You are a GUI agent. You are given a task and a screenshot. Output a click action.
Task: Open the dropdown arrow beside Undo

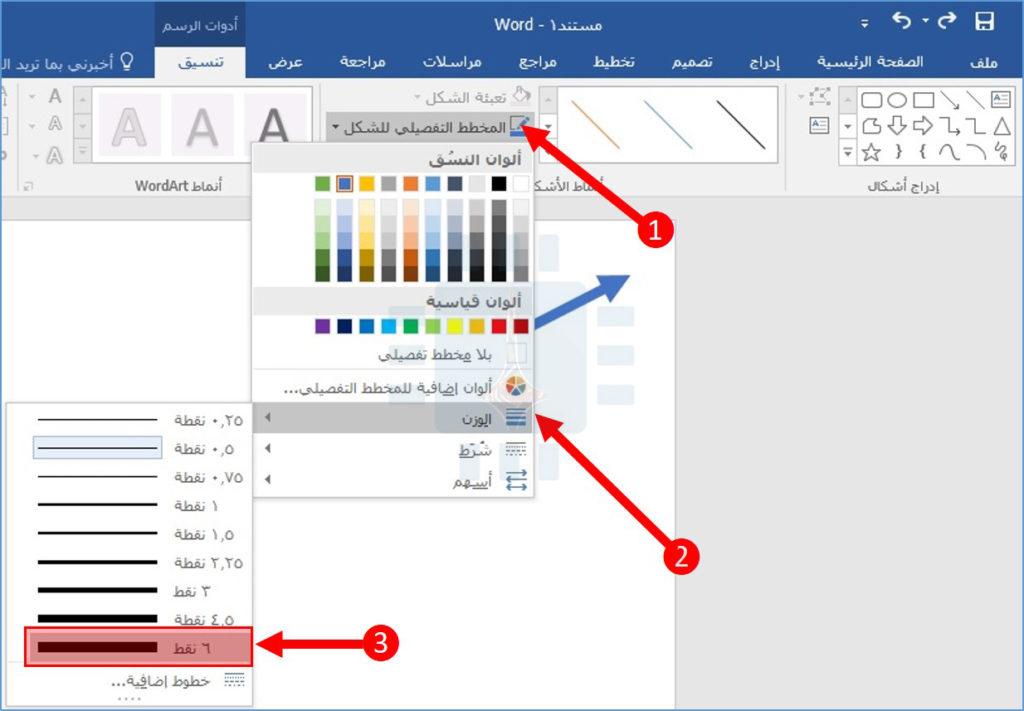[925, 22]
